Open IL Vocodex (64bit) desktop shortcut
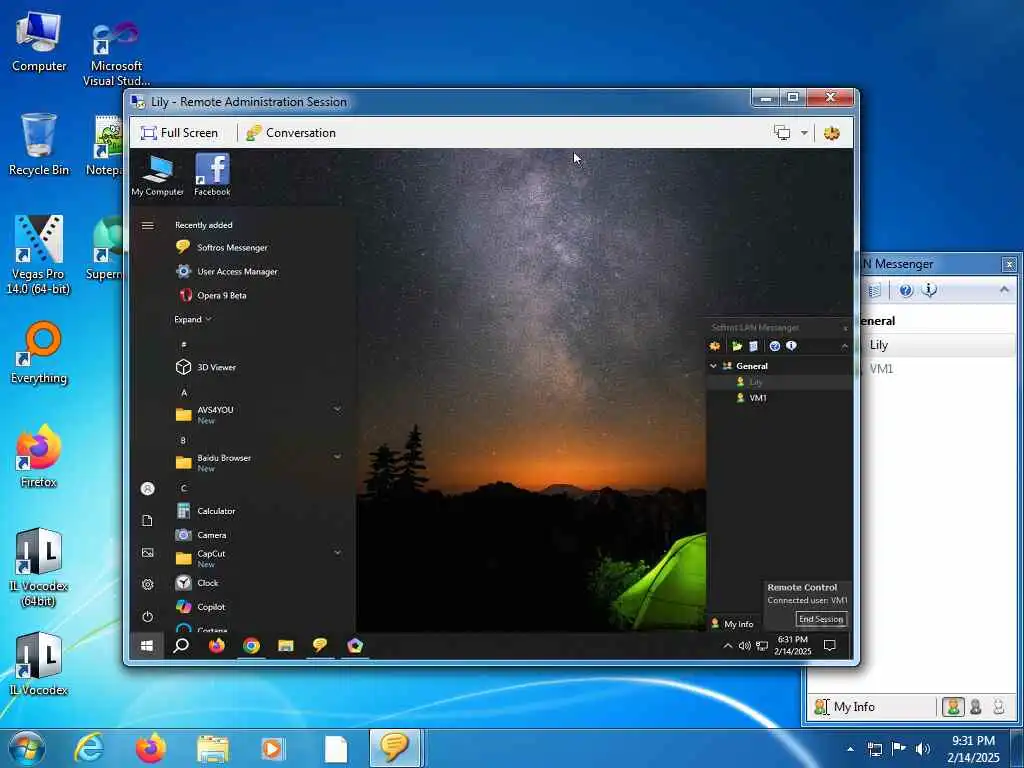1024x768 pixels. coord(39,567)
